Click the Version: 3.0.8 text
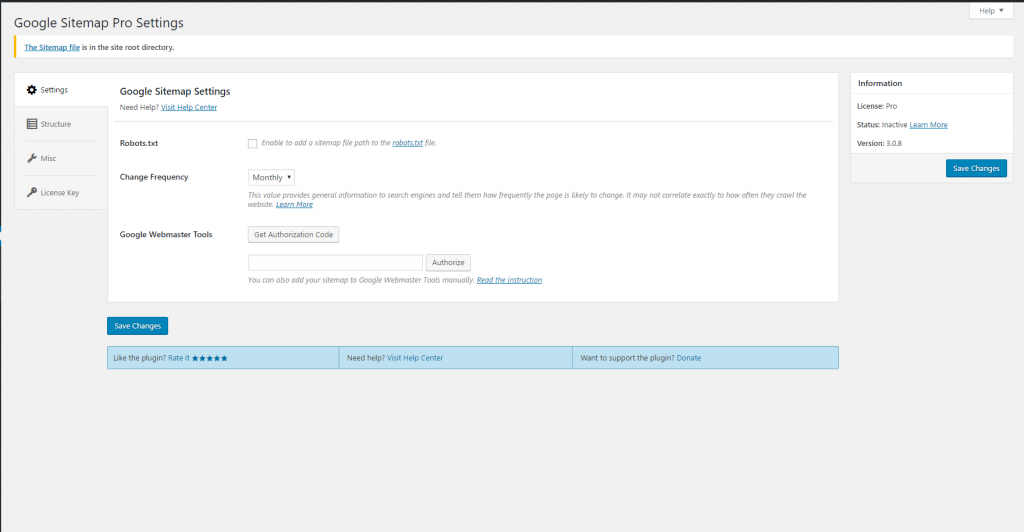 pos(879,143)
